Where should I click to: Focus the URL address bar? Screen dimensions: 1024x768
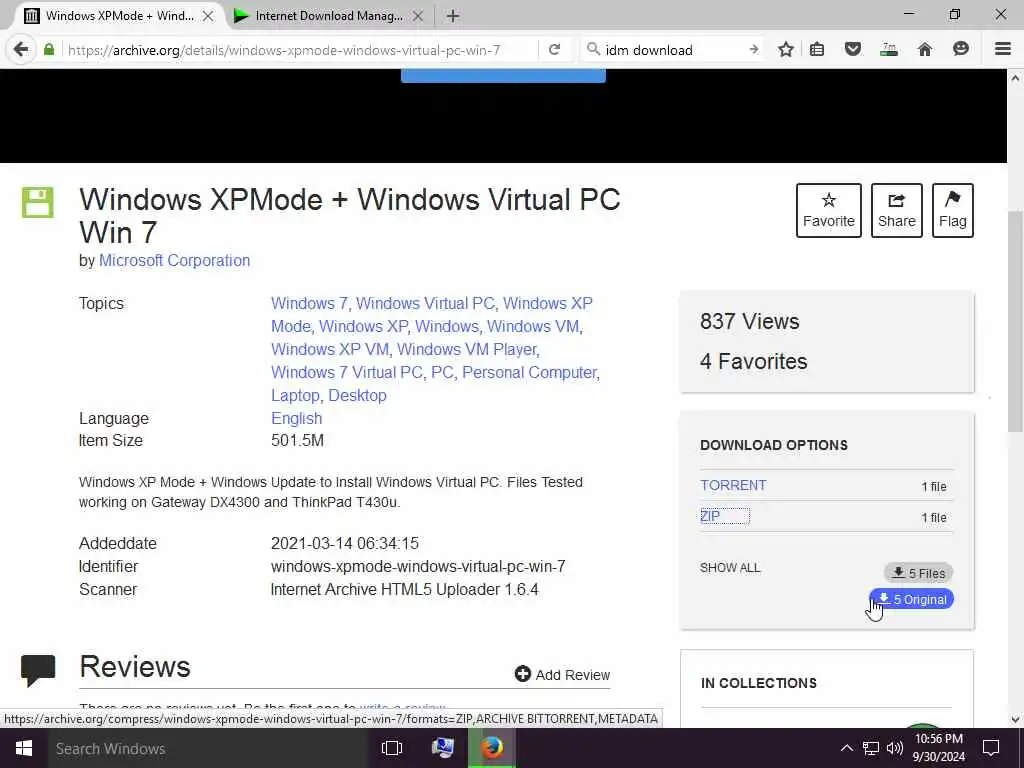300,50
